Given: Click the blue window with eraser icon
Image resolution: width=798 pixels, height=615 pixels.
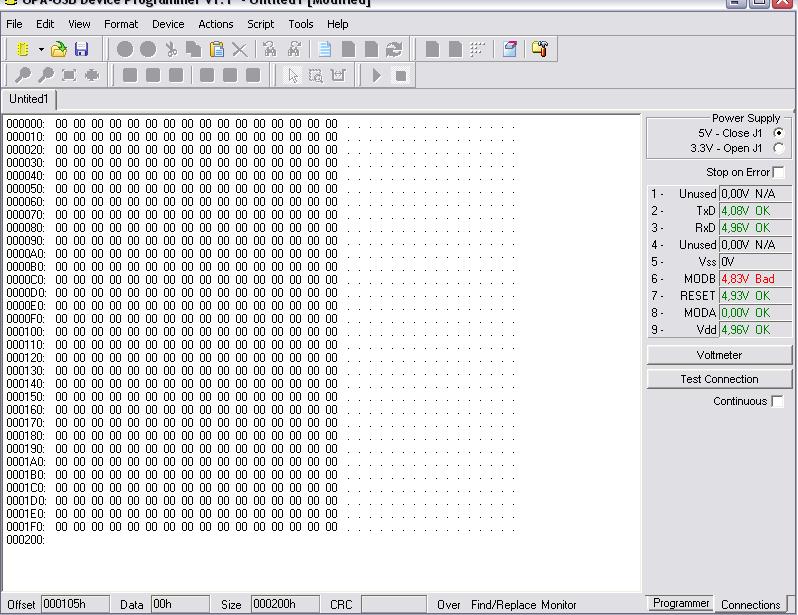Looking at the screenshot, I should pos(510,49).
